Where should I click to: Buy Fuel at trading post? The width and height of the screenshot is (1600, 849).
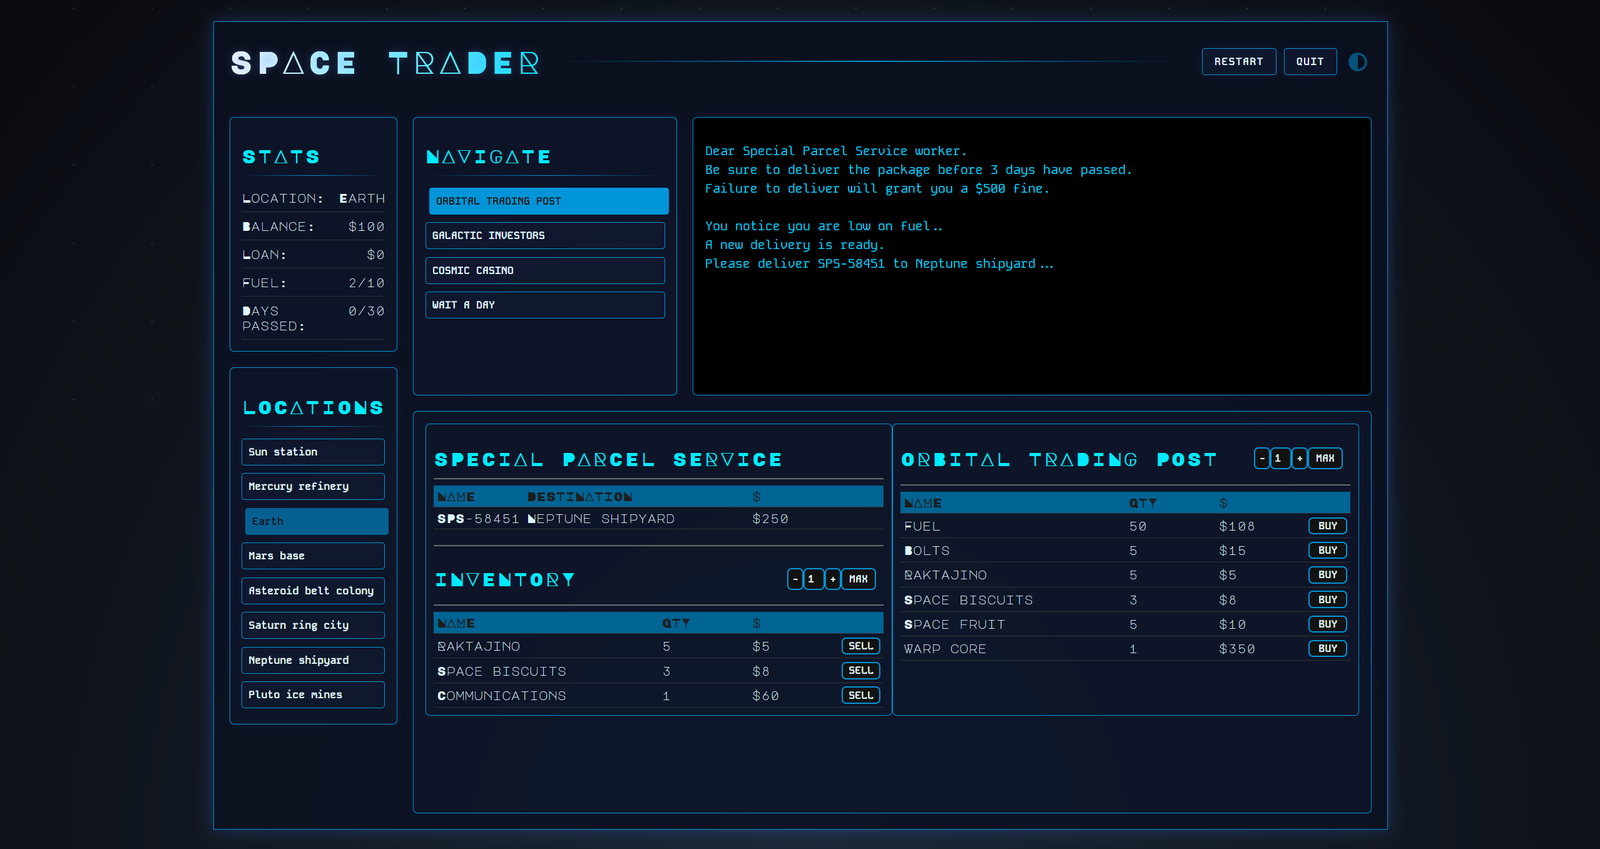pyautogui.click(x=1328, y=526)
